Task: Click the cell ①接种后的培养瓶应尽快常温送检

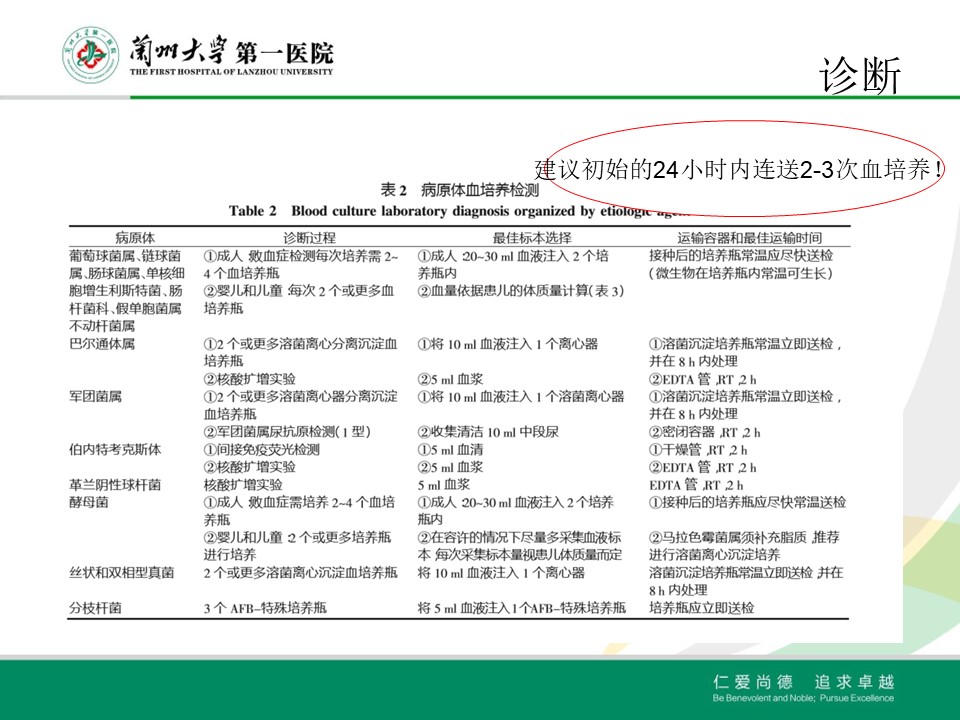Action: tap(748, 502)
